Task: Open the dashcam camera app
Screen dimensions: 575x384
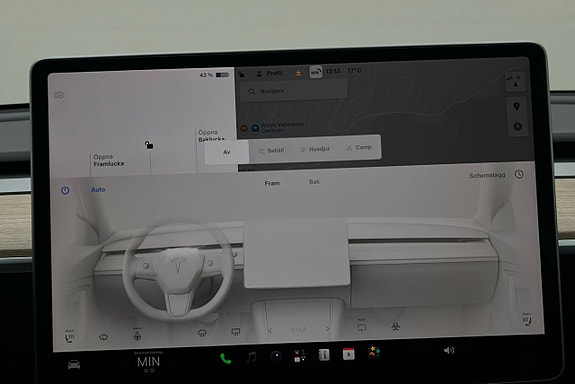Action: coord(276,356)
